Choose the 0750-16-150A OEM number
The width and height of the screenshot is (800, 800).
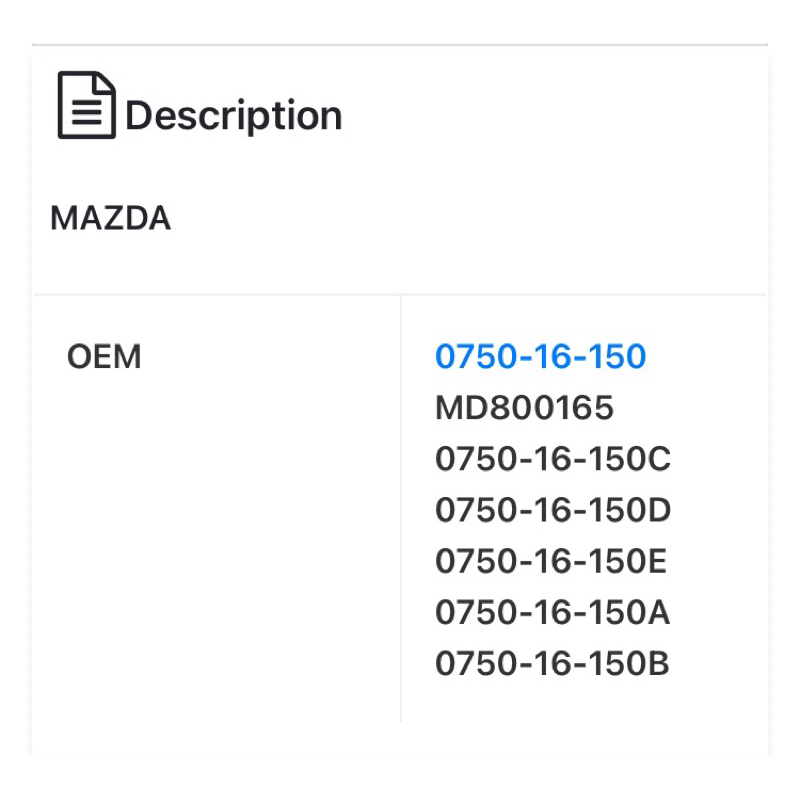pyautogui.click(x=552, y=612)
